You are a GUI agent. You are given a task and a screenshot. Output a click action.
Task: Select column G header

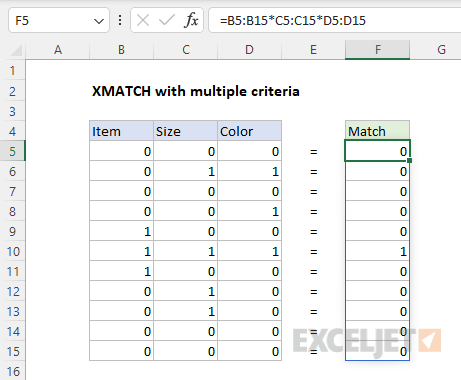point(441,50)
